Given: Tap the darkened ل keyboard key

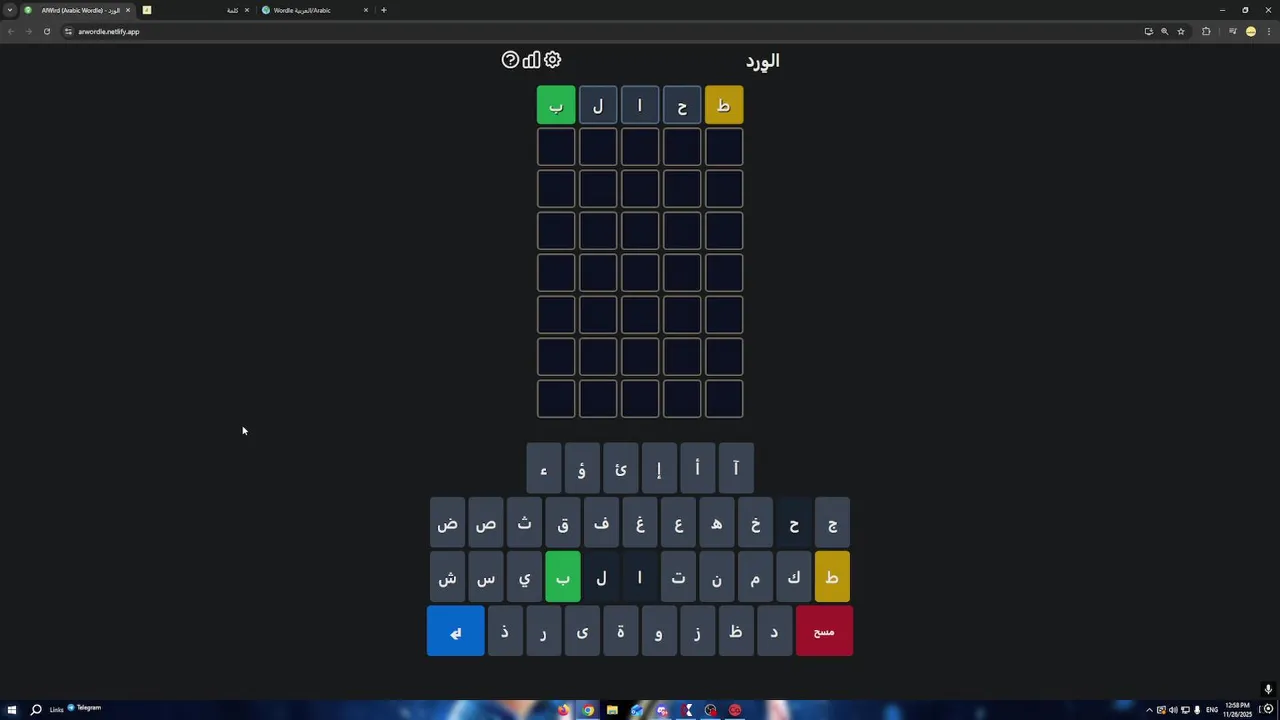Looking at the screenshot, I should [x=601, y=577].
